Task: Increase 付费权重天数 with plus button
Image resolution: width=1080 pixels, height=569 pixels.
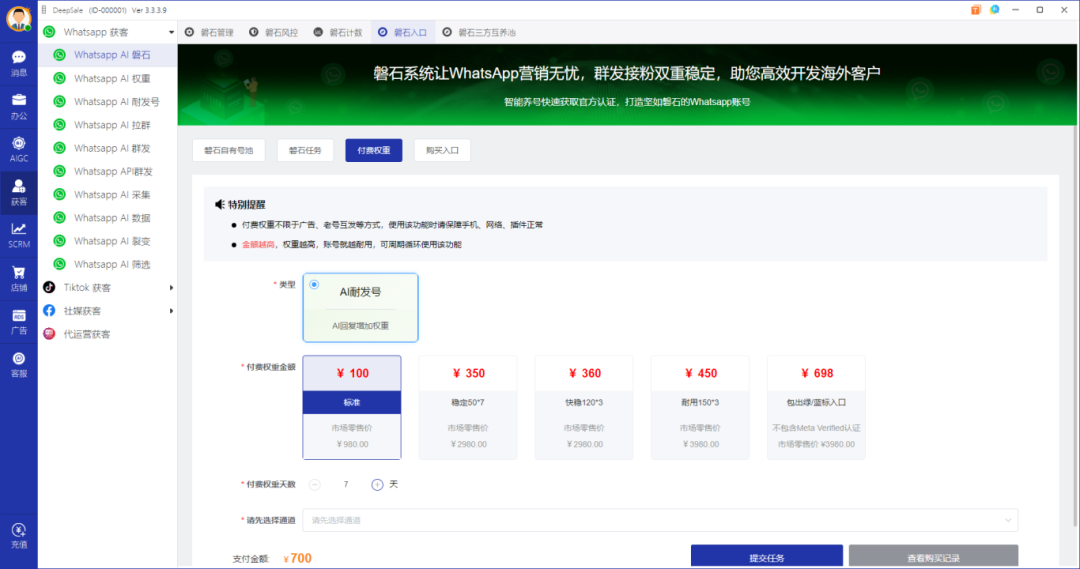Action: [377, 485]
